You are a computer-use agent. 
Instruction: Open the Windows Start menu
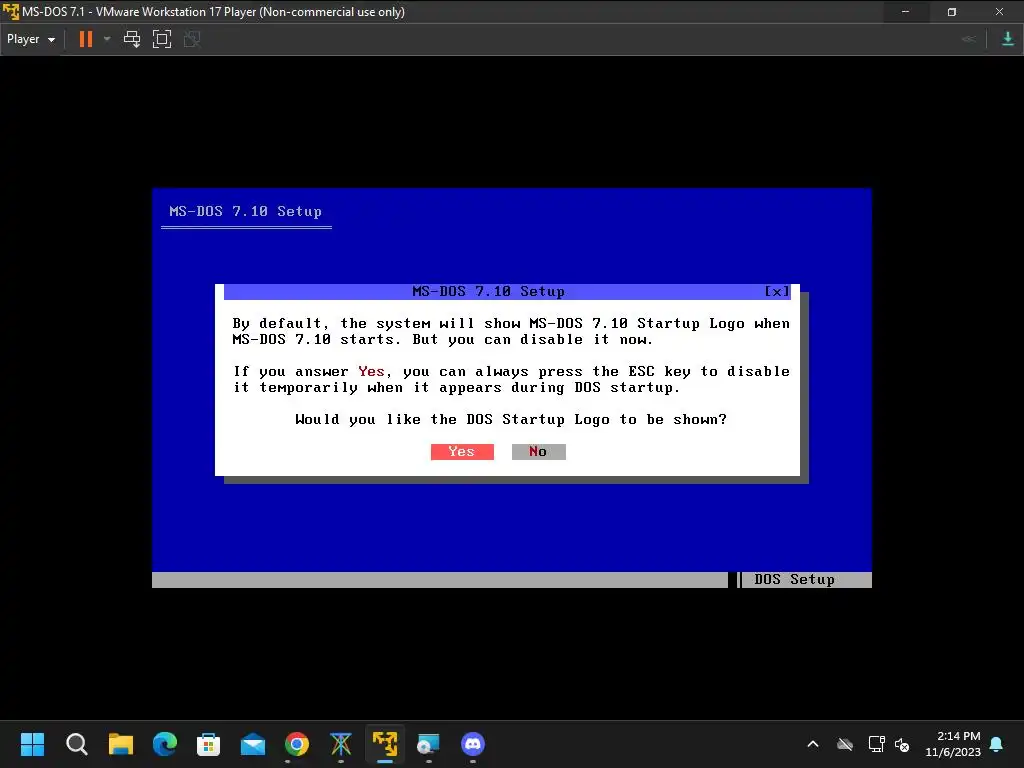(32, 744)
